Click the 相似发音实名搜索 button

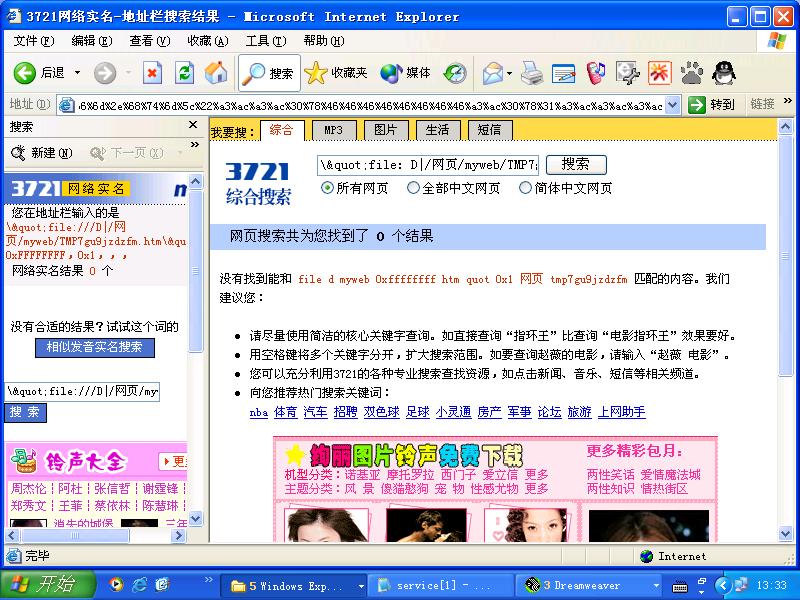(x=95, y=347)
